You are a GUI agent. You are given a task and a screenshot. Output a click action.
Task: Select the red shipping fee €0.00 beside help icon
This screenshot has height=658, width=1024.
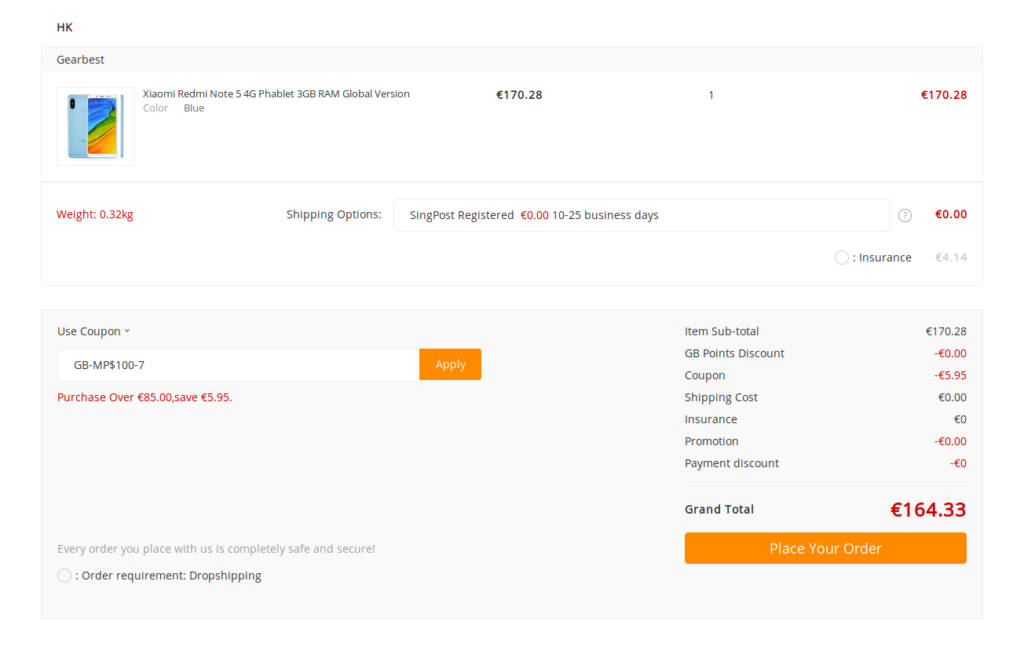click(x=951, y=215)
